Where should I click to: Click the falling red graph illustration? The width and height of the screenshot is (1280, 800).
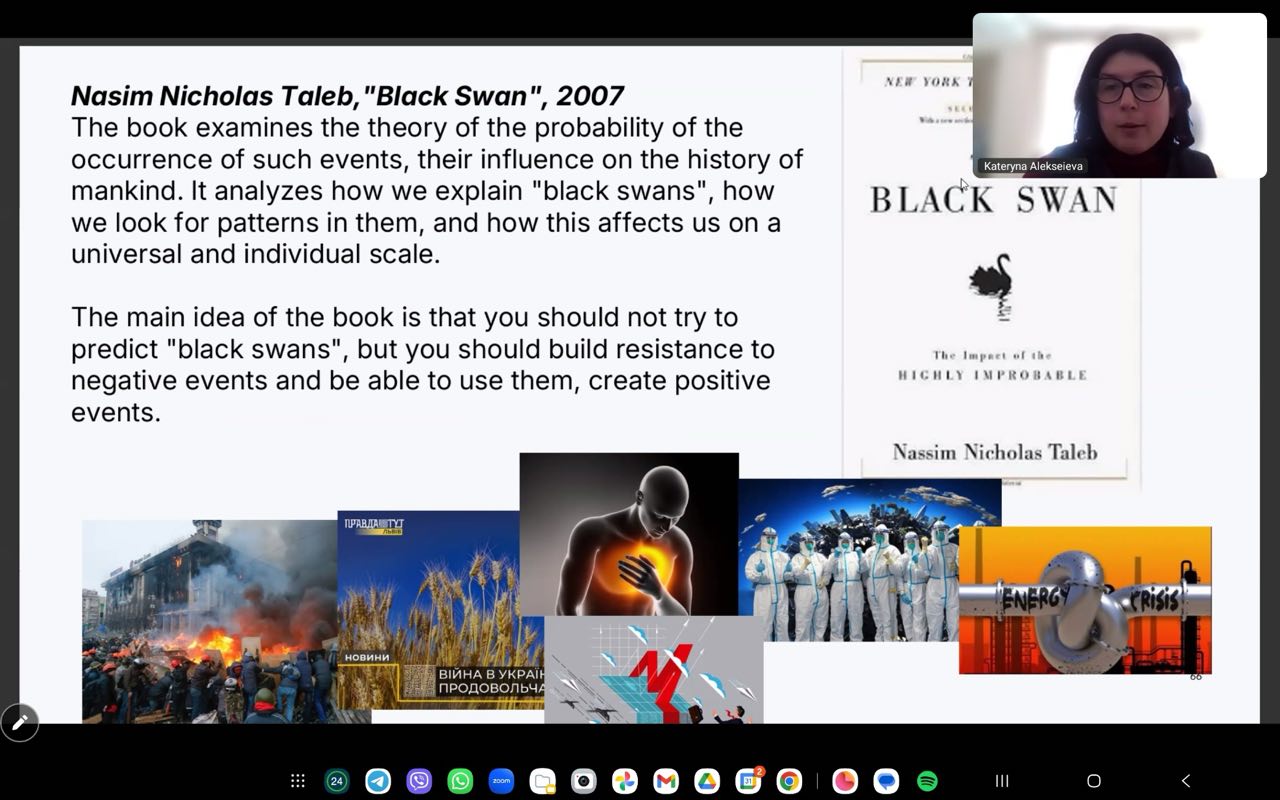[654, 669]
